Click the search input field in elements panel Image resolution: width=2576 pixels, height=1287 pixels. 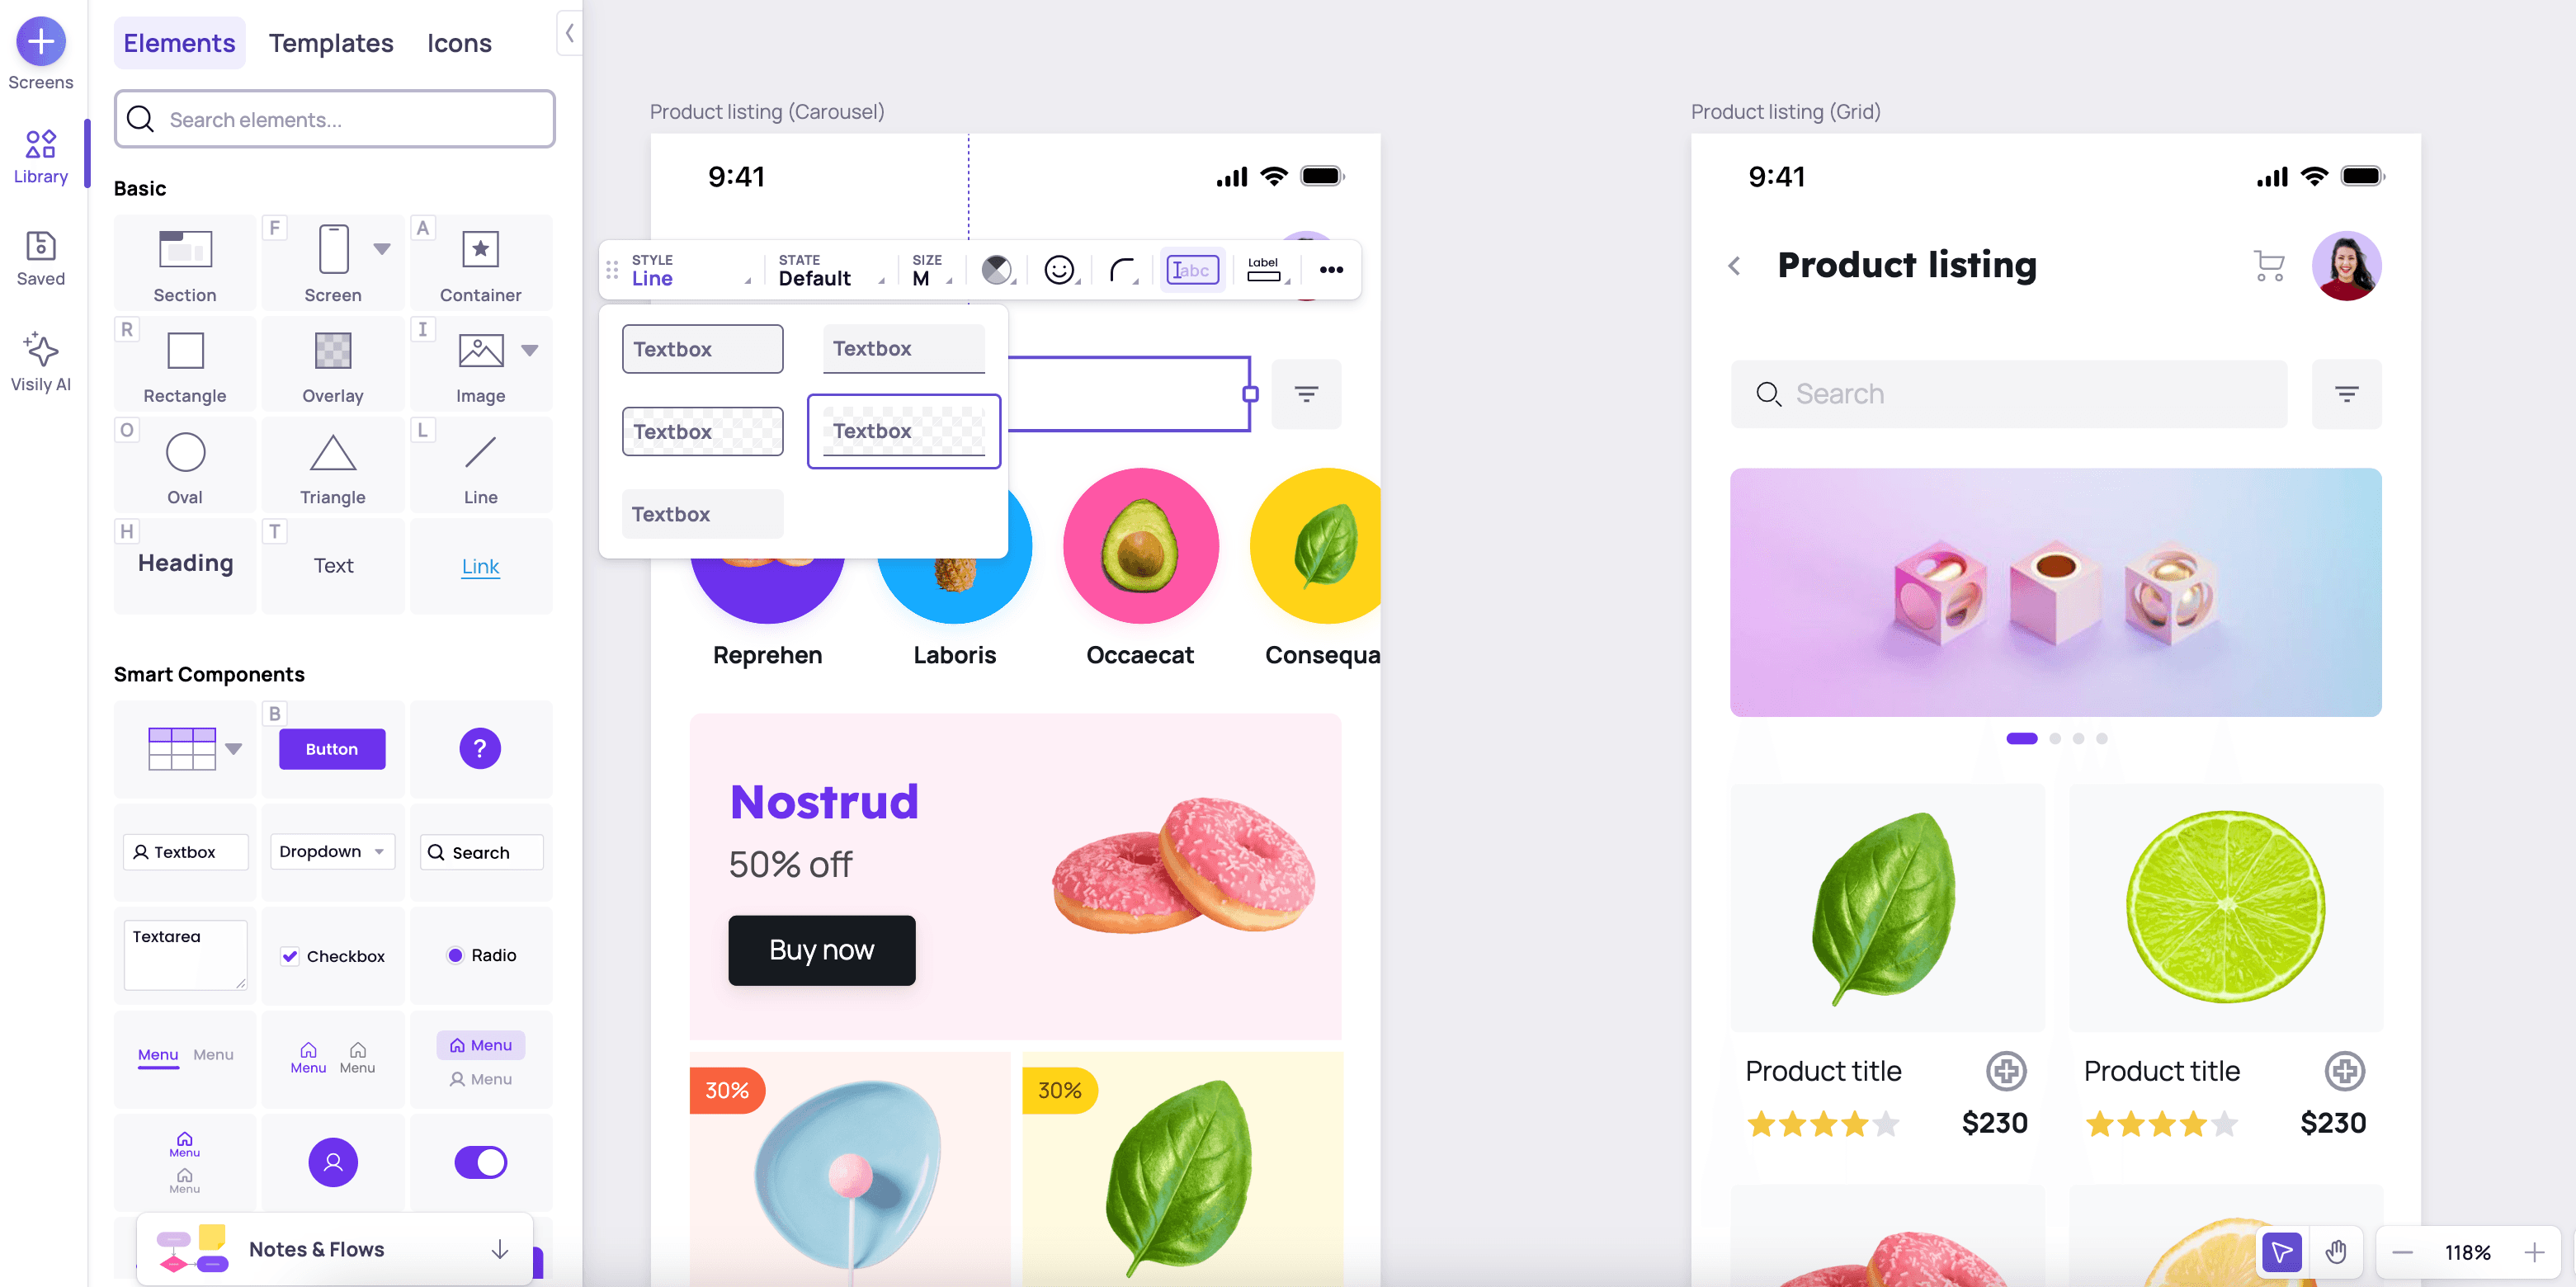pyautogui.click(x=333, y=118)
